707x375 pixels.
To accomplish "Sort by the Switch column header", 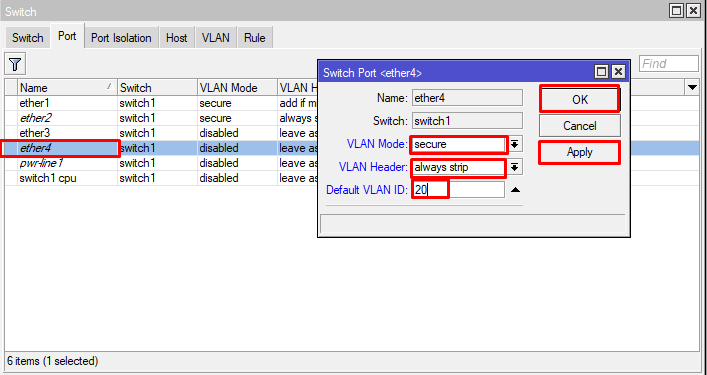I will tap(157, 87).
